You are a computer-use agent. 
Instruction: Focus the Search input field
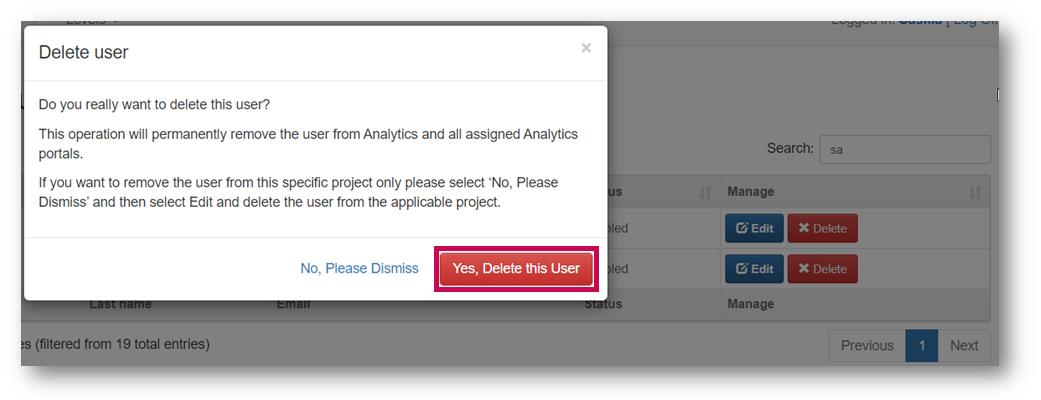coord(905,150)
